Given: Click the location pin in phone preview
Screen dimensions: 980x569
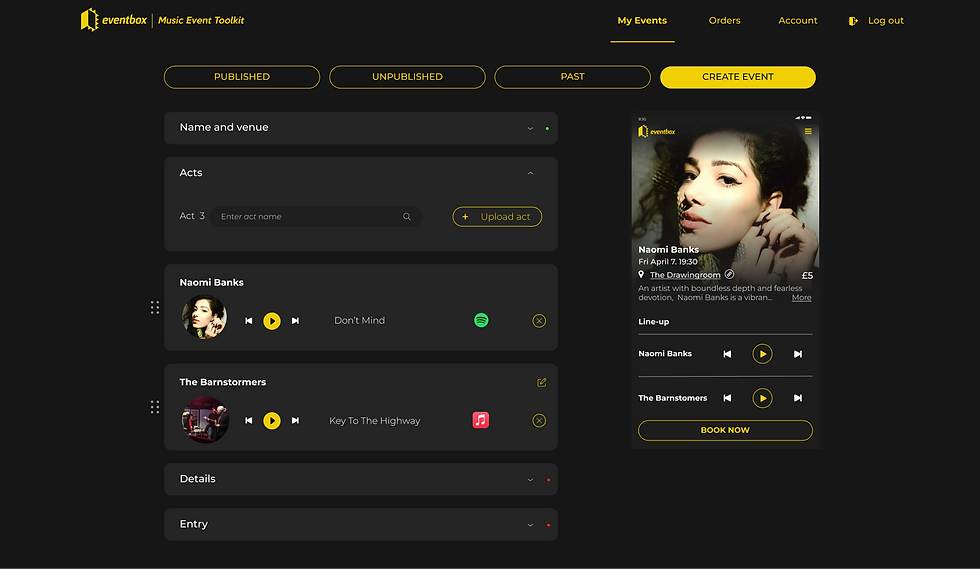Looking at the screenshot, I should (641, 274).
